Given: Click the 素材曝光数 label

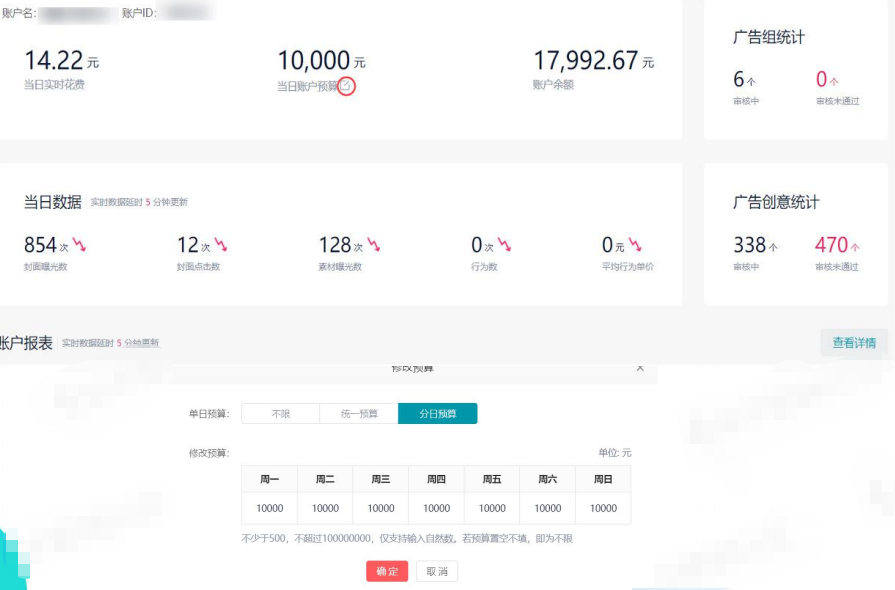Looking at the screenshot, I should (x=340, y=266).
